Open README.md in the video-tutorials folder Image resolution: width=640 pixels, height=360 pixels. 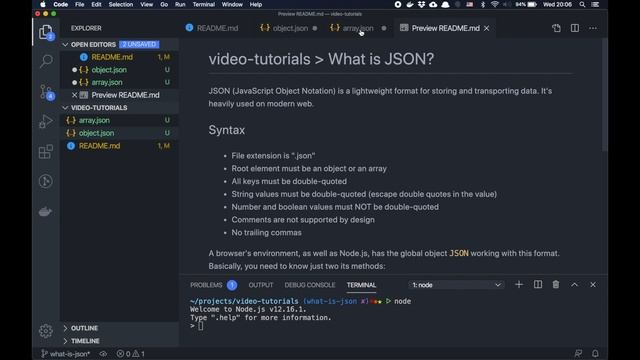(119, 146)
